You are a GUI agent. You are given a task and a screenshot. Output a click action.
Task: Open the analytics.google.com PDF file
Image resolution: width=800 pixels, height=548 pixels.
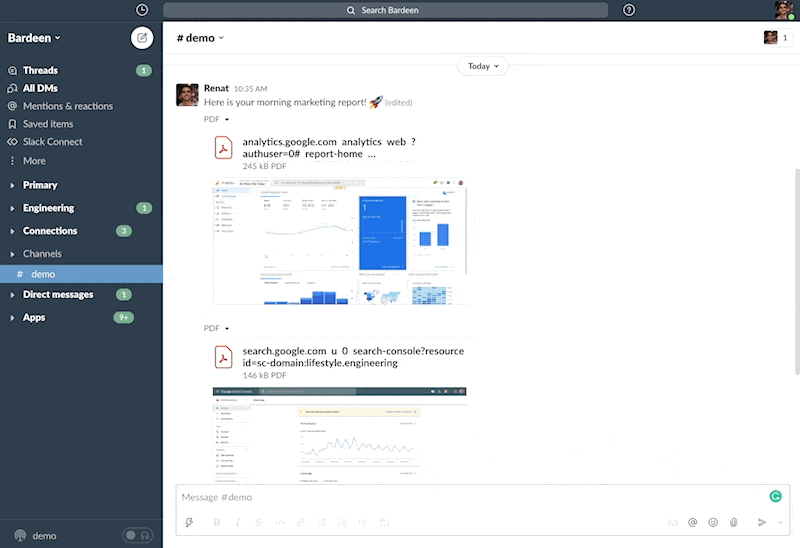pos(329,148)
